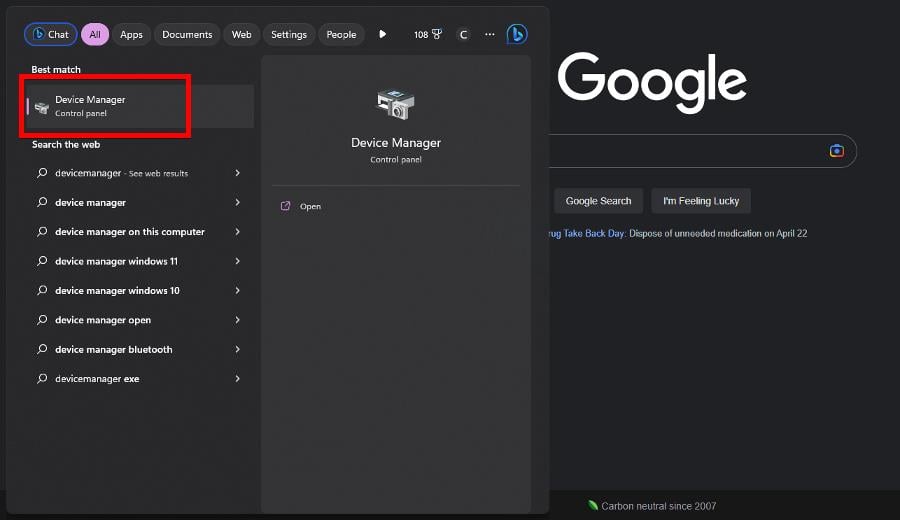Select device manager windows 11 suggestion
Viewport: 900px width, 520px height.
click(117, 261)
